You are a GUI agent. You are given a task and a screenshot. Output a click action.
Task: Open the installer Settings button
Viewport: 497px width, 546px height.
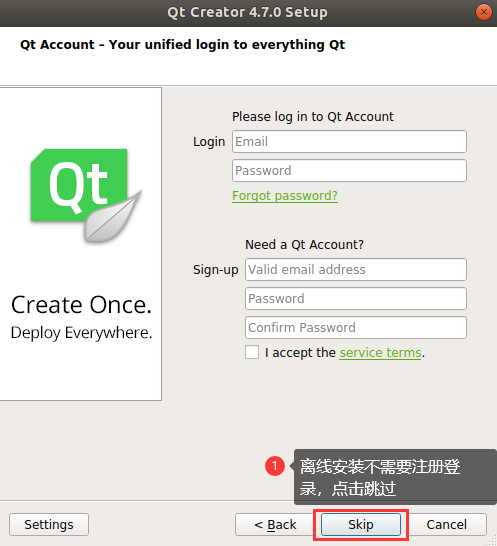tap(49, 524)
